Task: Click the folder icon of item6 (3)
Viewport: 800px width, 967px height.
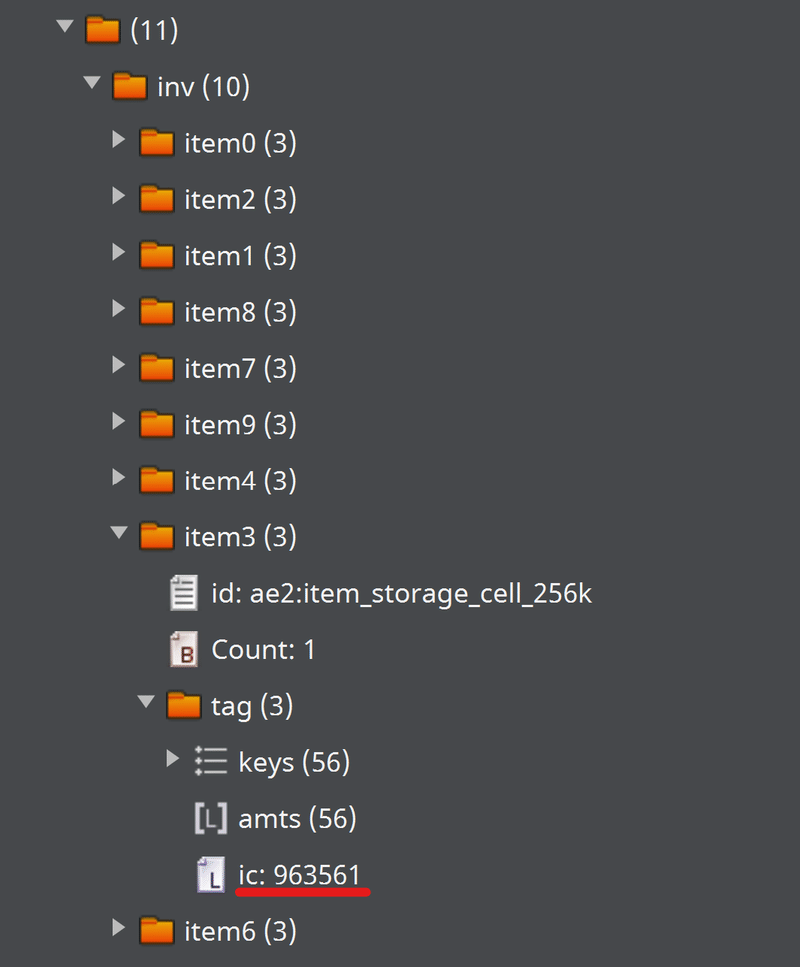Action: 156,930
